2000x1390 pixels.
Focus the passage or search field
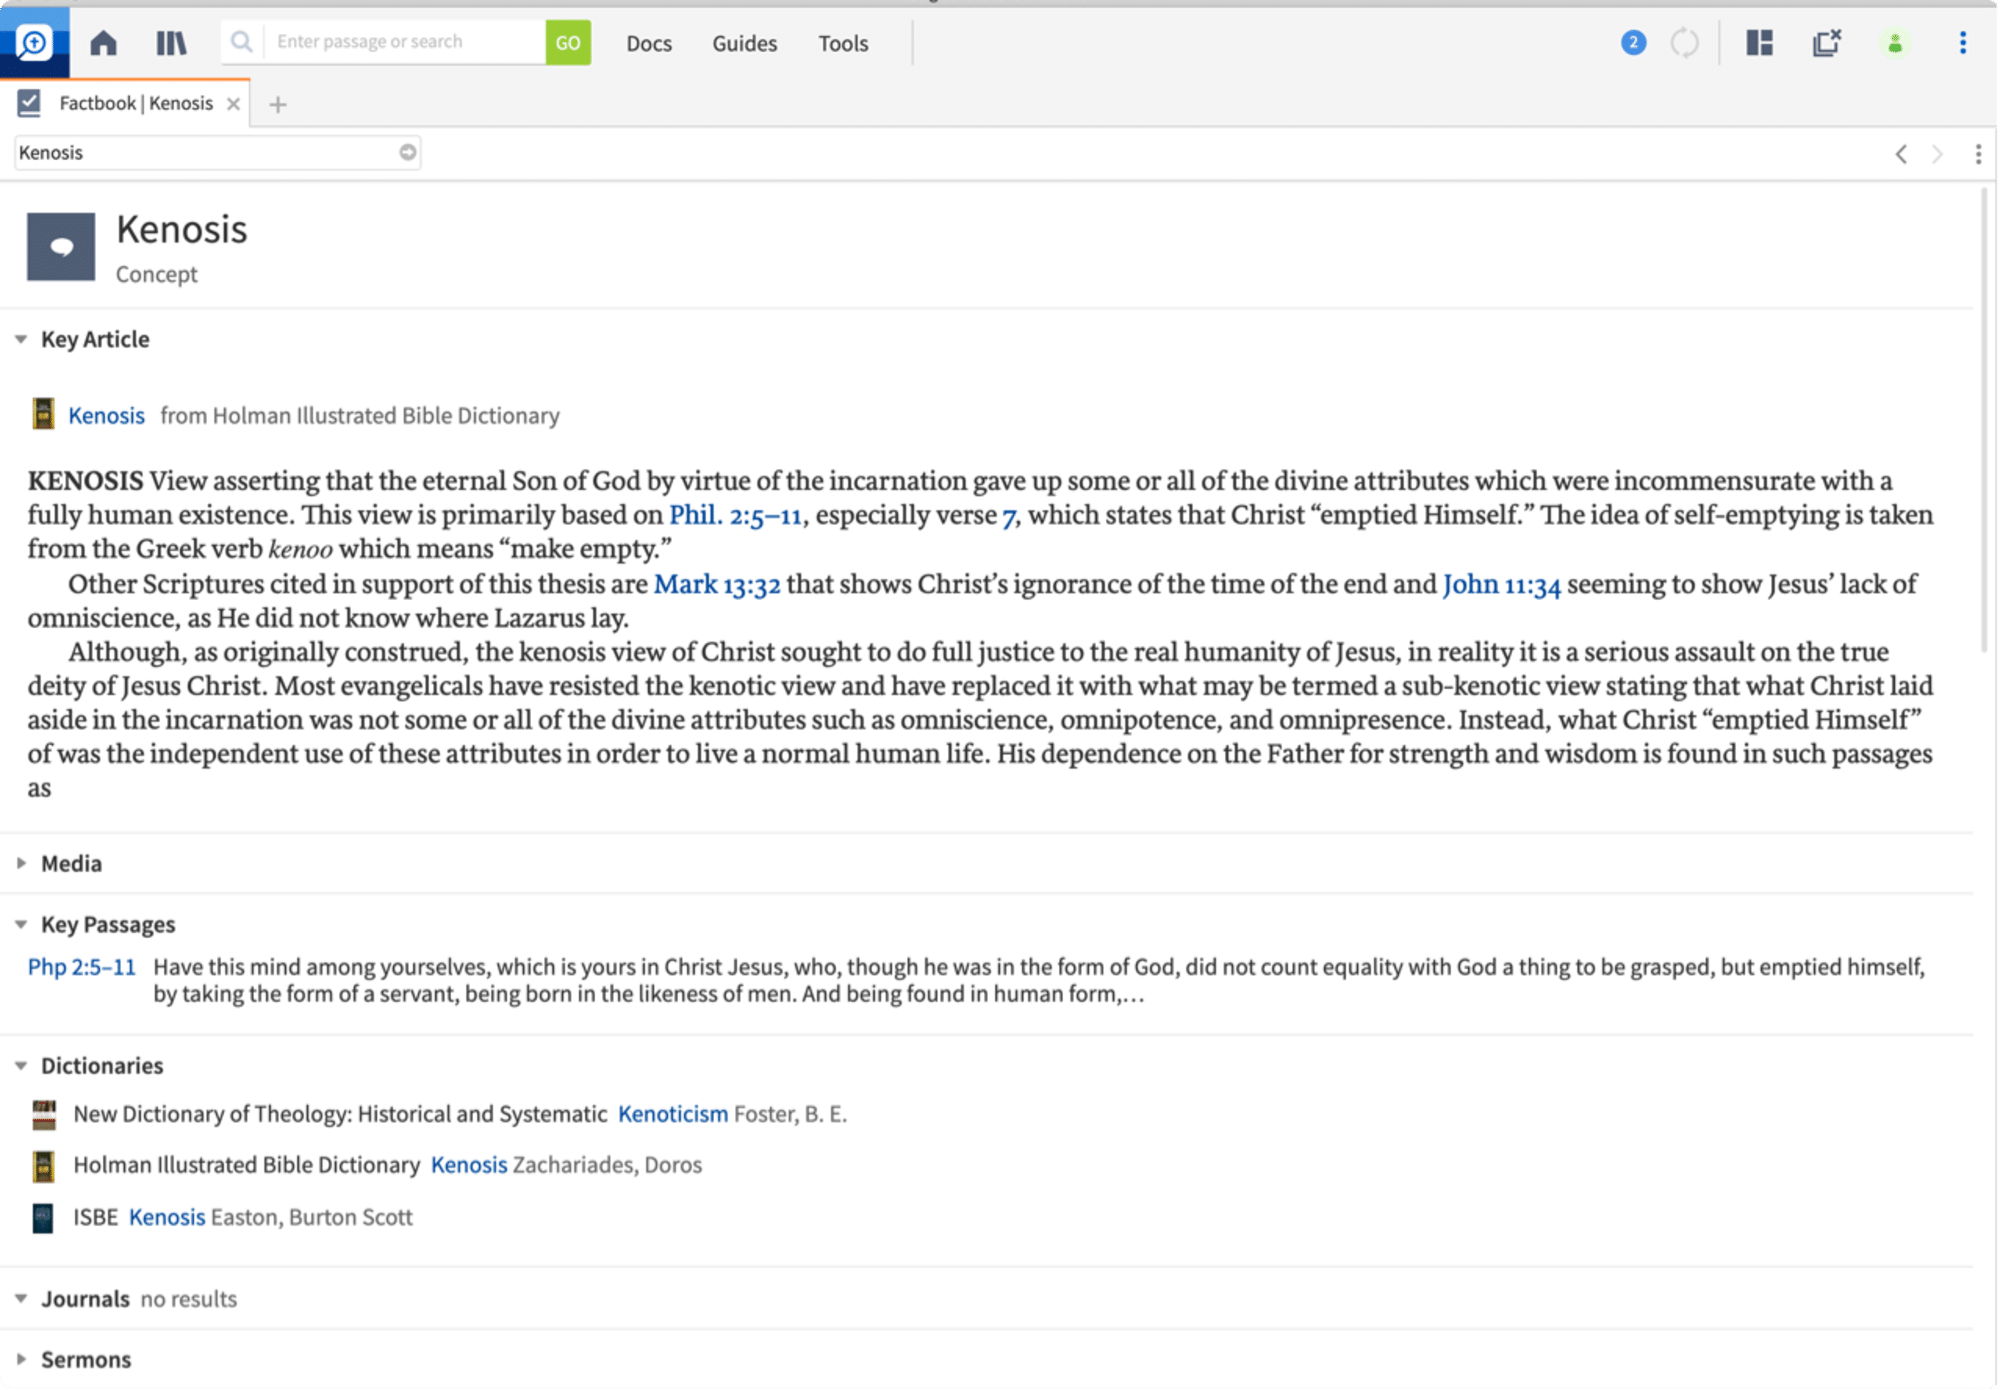[404, 42]
